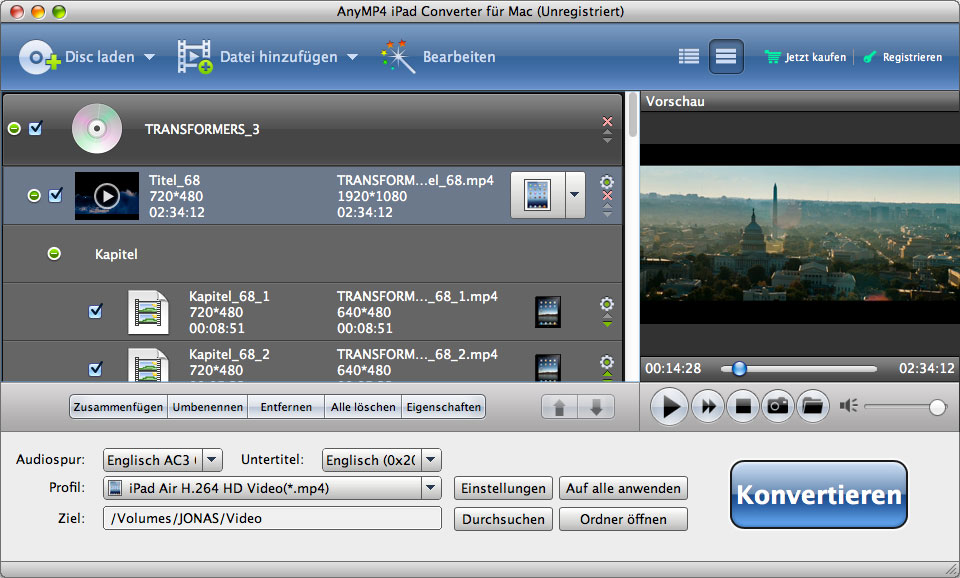Click the Ziel path input field

(x=272, y=518)
